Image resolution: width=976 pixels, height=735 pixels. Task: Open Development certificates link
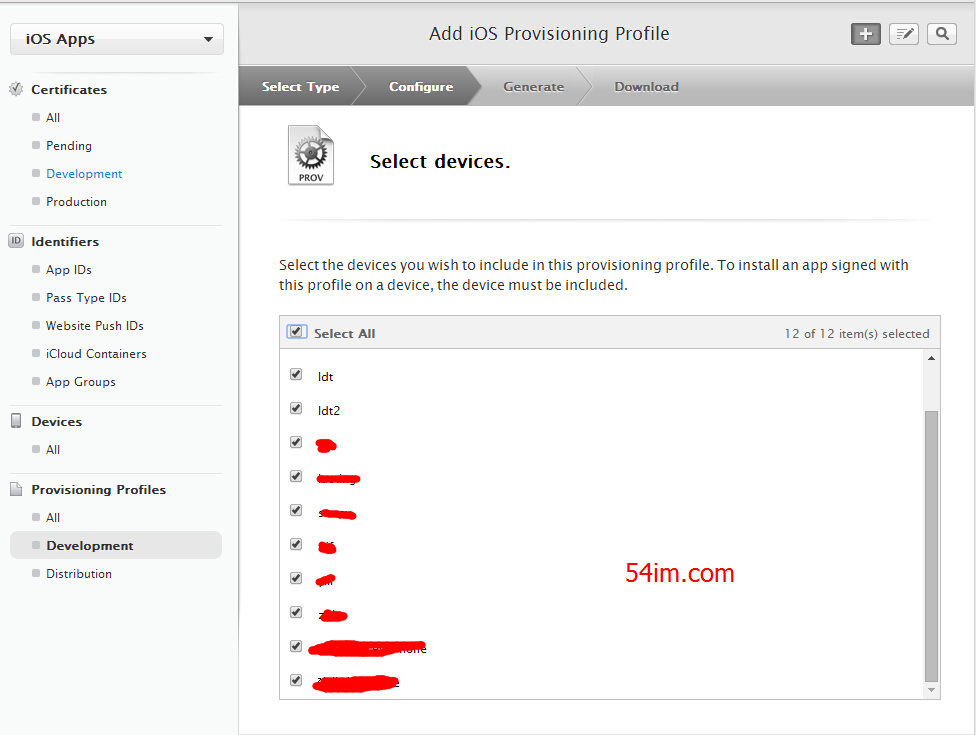click(84, 174)
